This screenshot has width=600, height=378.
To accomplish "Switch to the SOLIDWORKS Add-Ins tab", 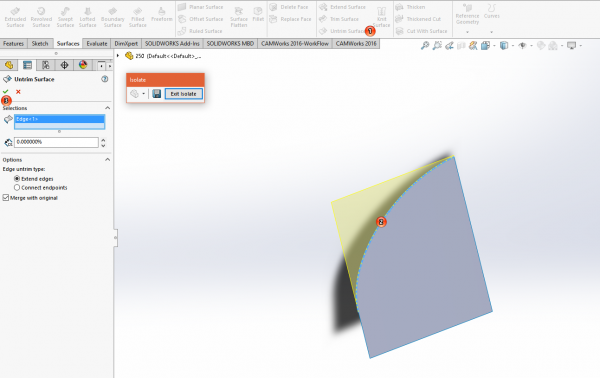I will pos(172,44).
